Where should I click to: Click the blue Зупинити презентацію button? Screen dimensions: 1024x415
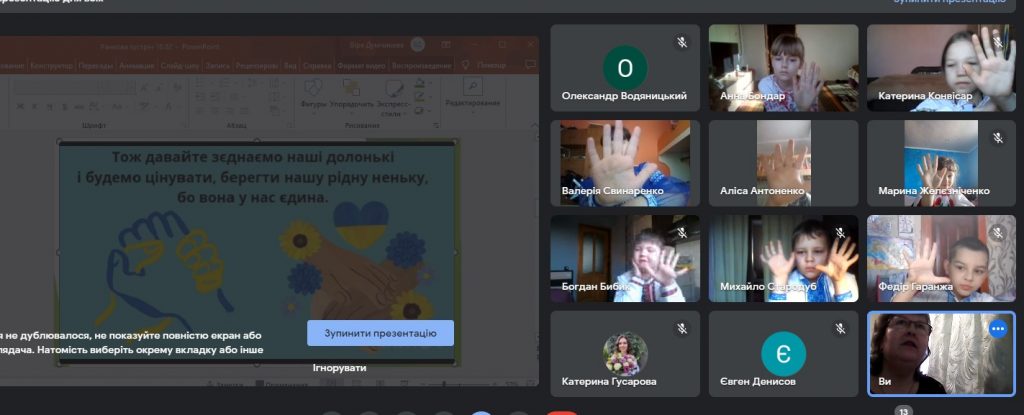click(380, 333)
